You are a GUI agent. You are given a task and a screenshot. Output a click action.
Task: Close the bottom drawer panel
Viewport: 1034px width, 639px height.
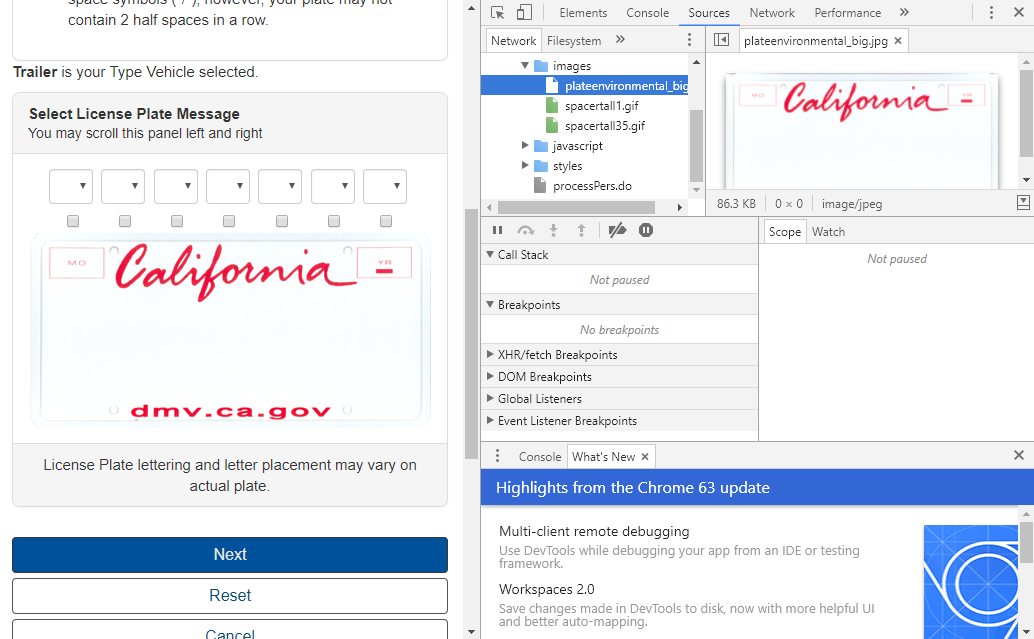tap(1018, 455)
